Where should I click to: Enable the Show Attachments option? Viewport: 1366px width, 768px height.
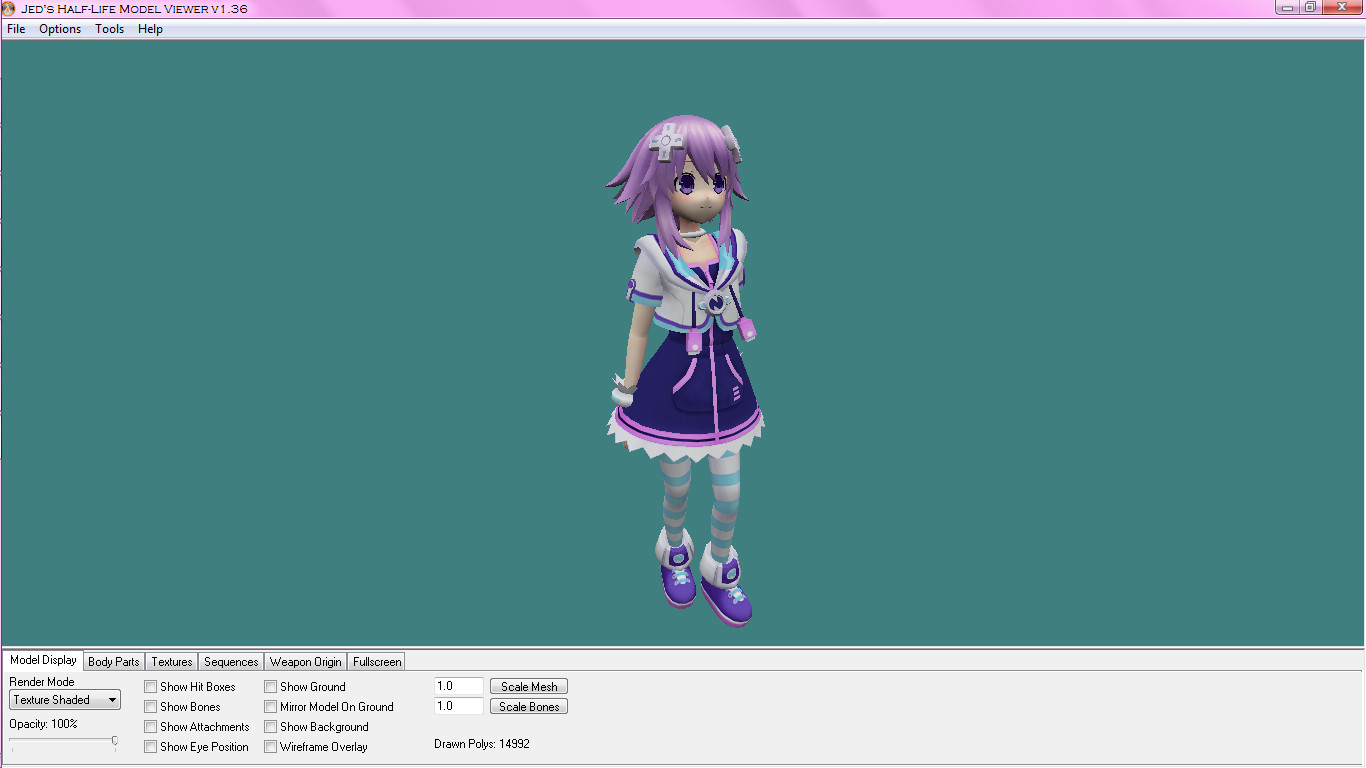[x=151, y=726]
